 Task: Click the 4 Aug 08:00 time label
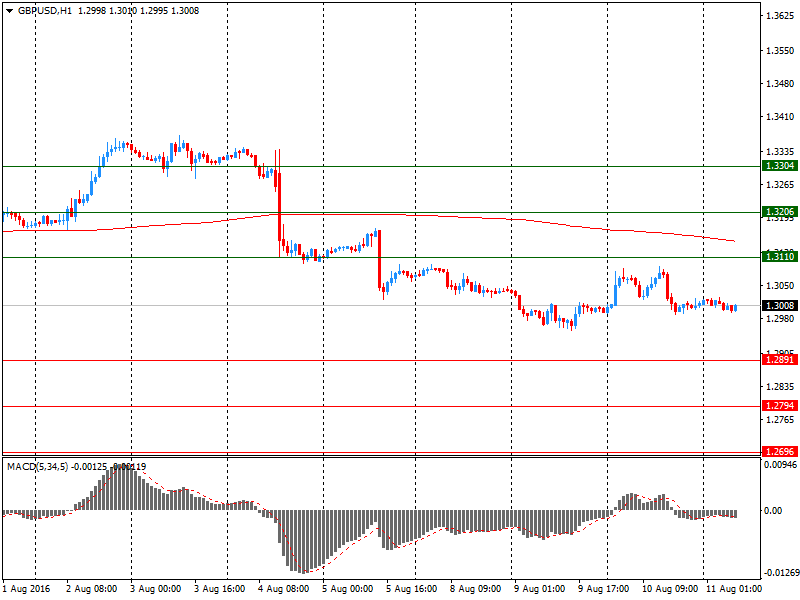(284, 589)
